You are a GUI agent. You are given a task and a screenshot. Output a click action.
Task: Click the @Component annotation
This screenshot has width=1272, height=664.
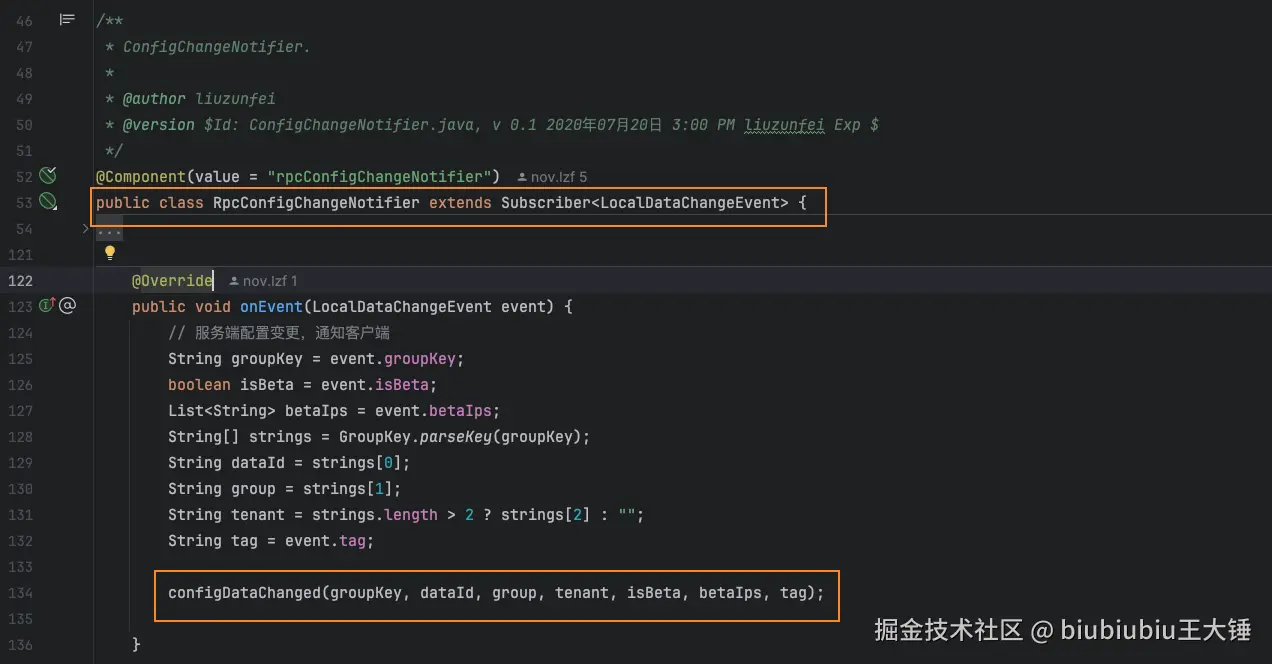[140, 177]
